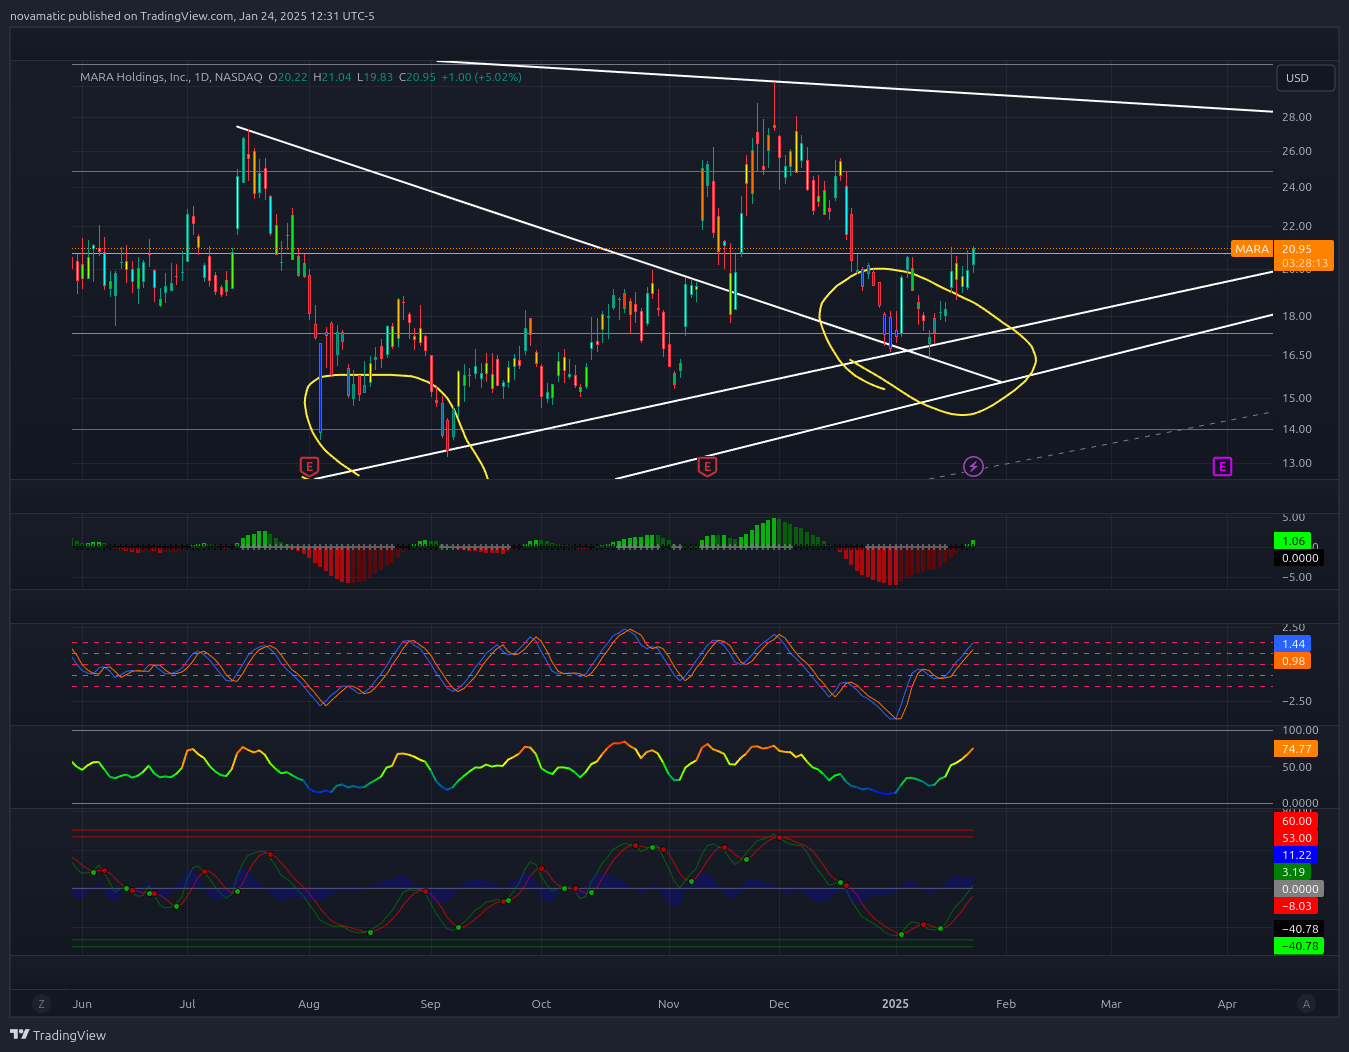Open the purple upcoming earnings E marker

(1222, 466)
